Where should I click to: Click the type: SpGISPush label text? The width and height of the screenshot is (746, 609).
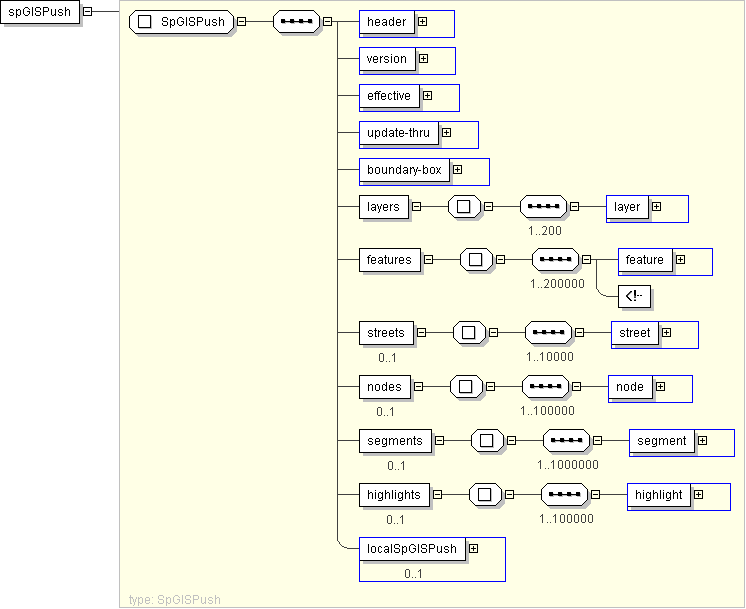(x=175, y=600)
